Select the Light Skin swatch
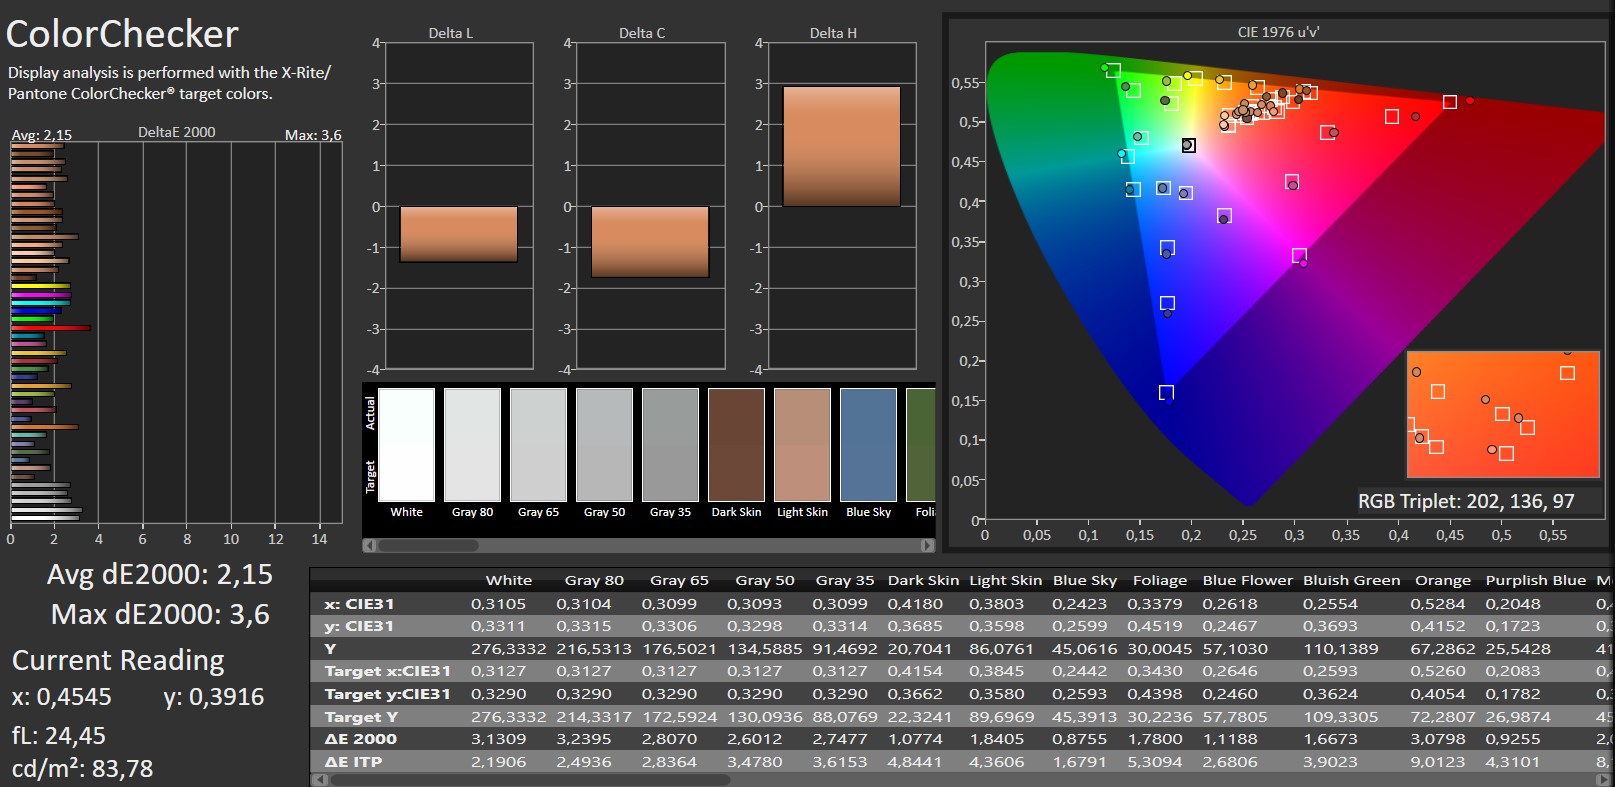Screen dimensions: 1615x787 (x=802, y=445)
